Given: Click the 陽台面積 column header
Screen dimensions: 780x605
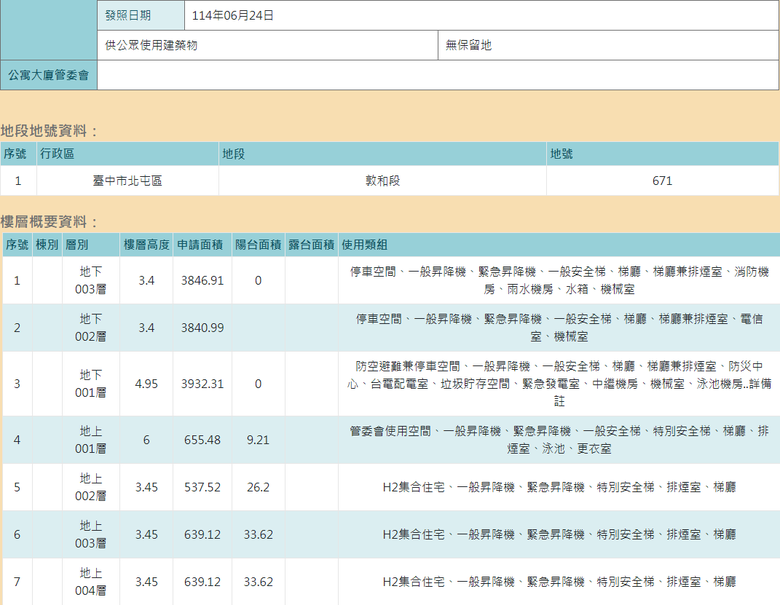Looking at the screenshot, I should pyautogui.click(x=258, y=245).
